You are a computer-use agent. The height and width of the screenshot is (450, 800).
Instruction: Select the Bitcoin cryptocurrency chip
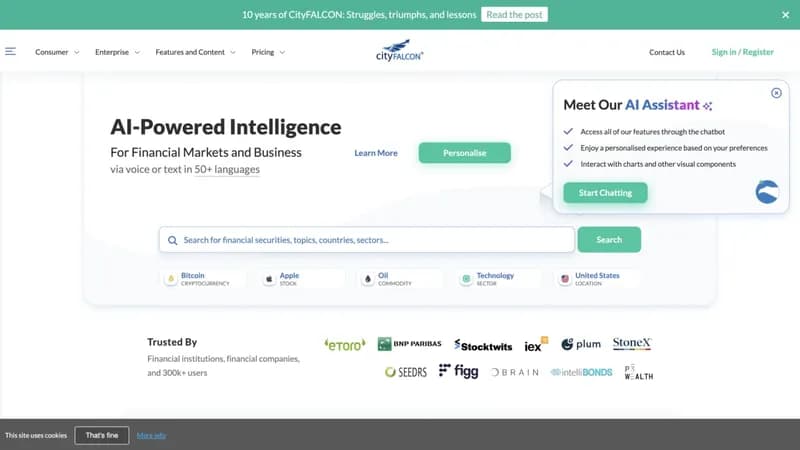[203, 279]
